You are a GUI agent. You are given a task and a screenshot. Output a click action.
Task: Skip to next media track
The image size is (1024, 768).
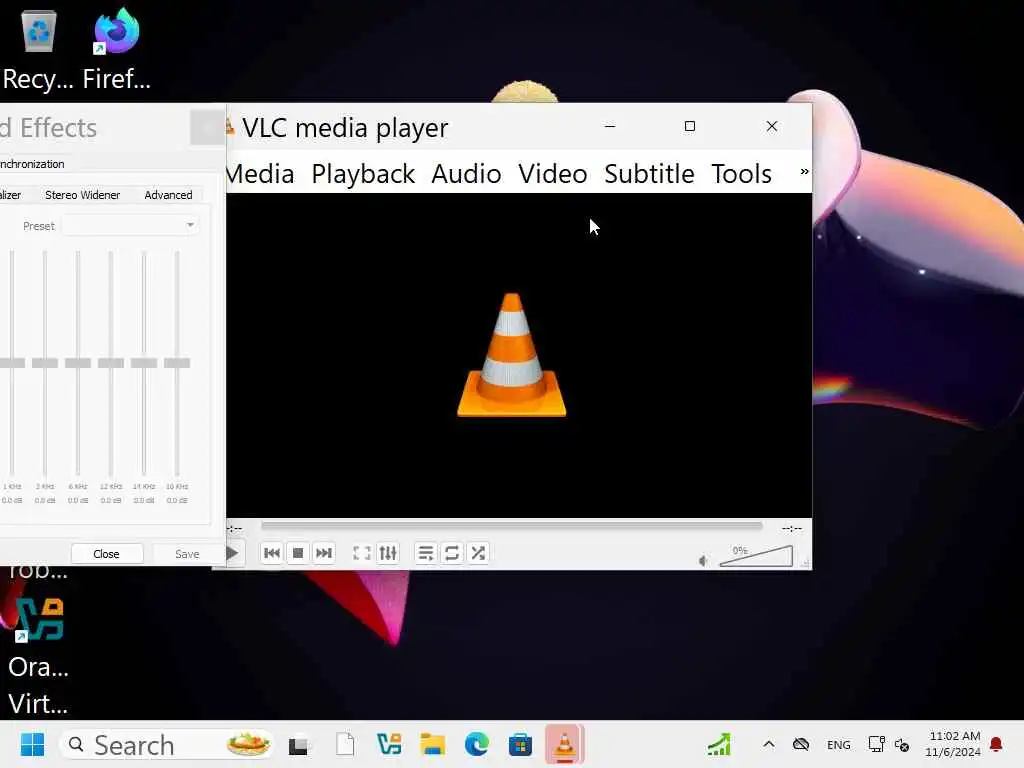[324, 553]
